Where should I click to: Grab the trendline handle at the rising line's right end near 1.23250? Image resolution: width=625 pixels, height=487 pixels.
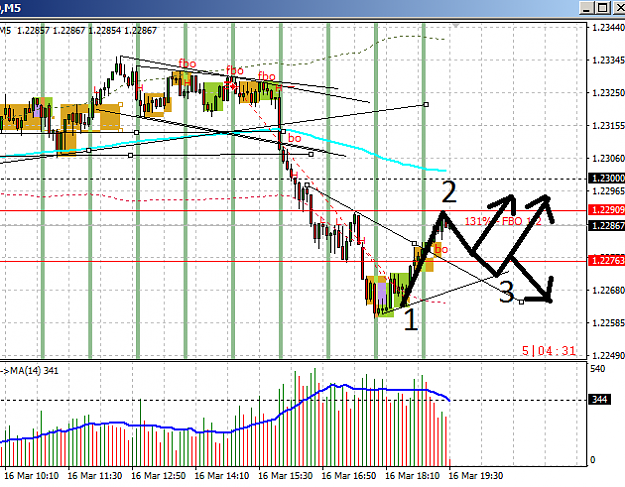pos(426,104)
